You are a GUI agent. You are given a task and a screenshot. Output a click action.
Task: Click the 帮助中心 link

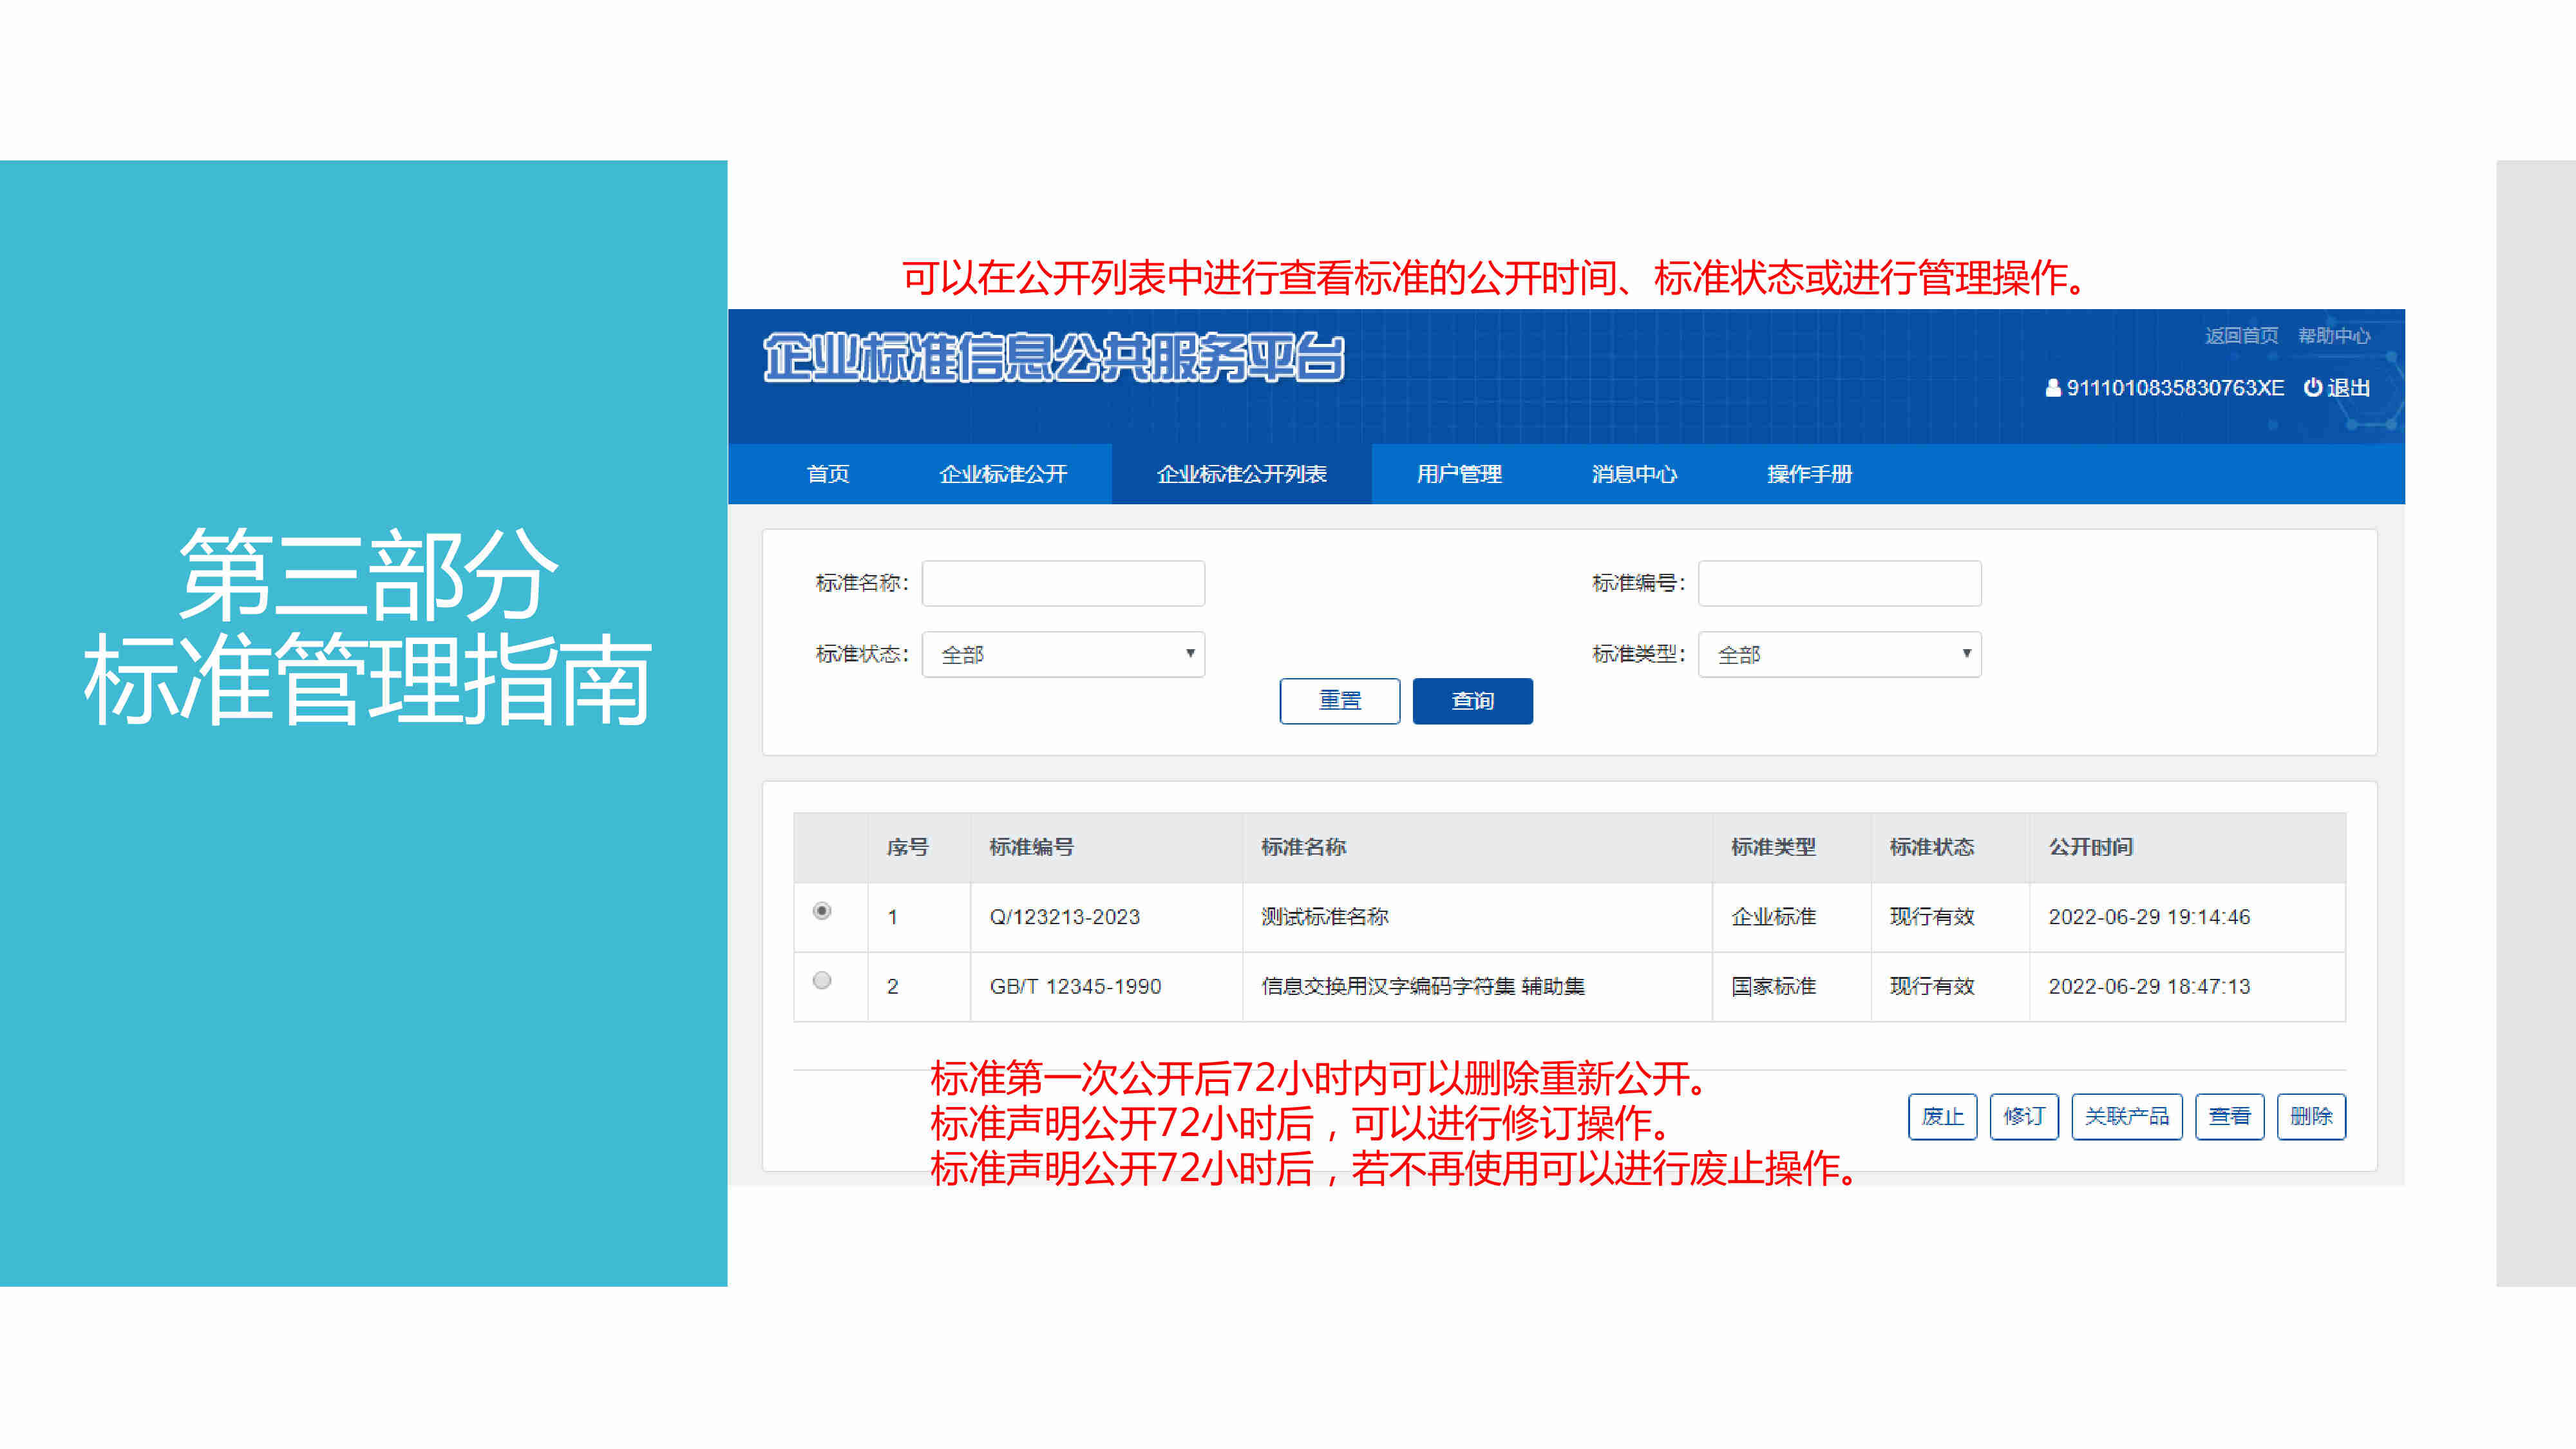(2334, 336)
